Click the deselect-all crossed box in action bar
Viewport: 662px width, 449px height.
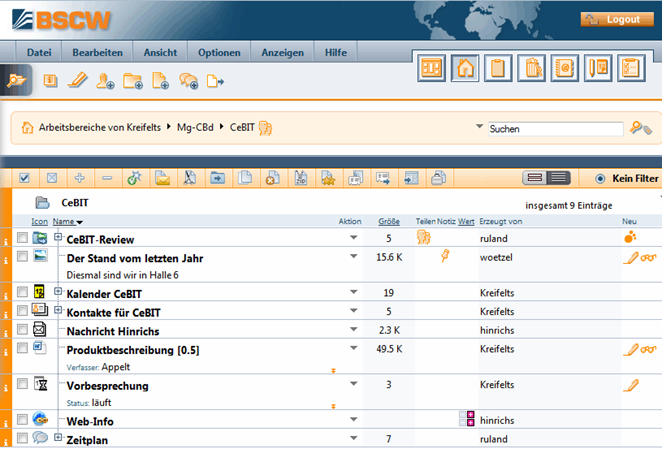click(52, 178)
